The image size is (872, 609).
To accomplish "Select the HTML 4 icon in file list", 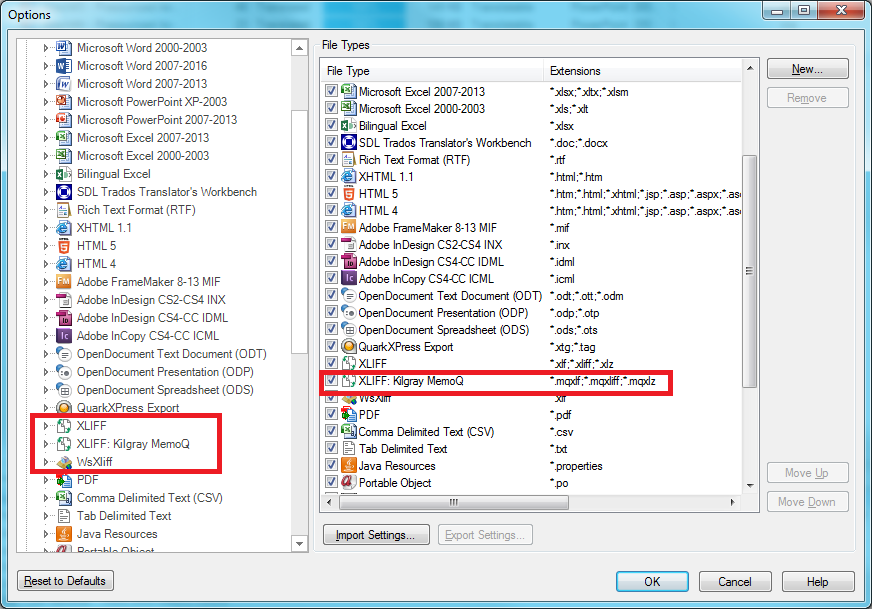I will tap(349, 210).
